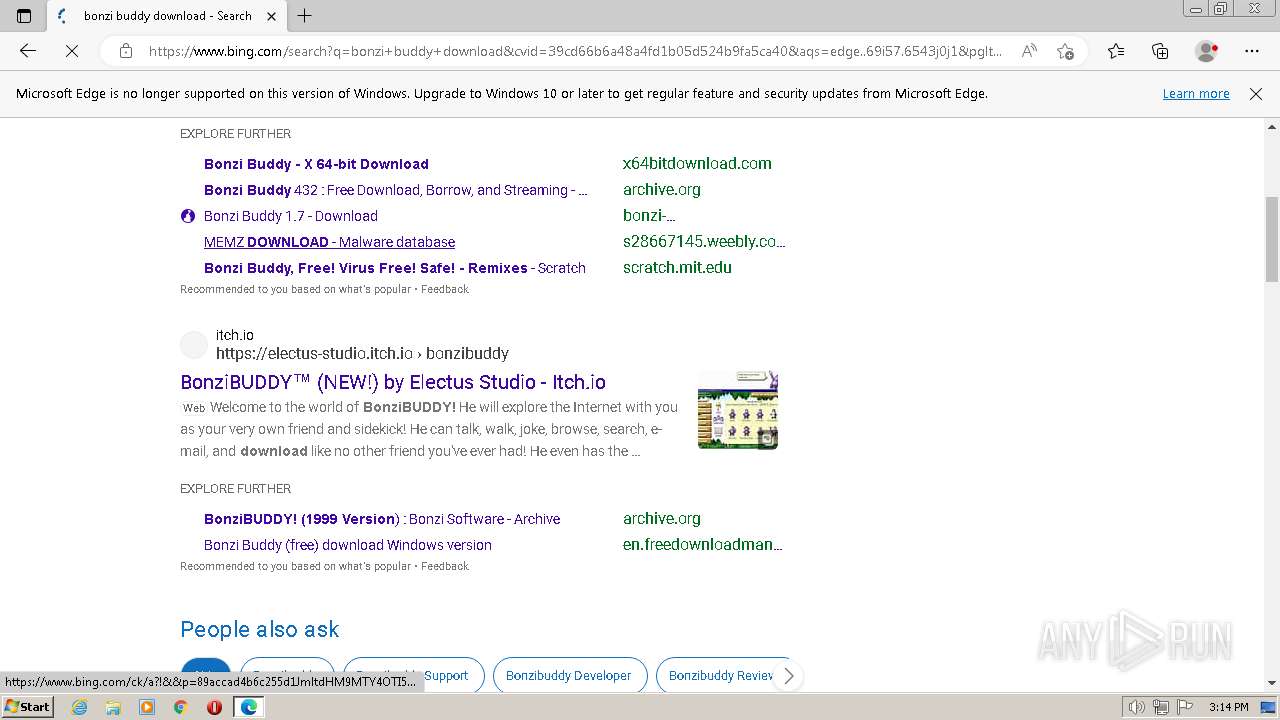Viewport: 1280px width, 720px height.
Task: Click en.freedownloadman domain text
Action: (x=702, y=545)
